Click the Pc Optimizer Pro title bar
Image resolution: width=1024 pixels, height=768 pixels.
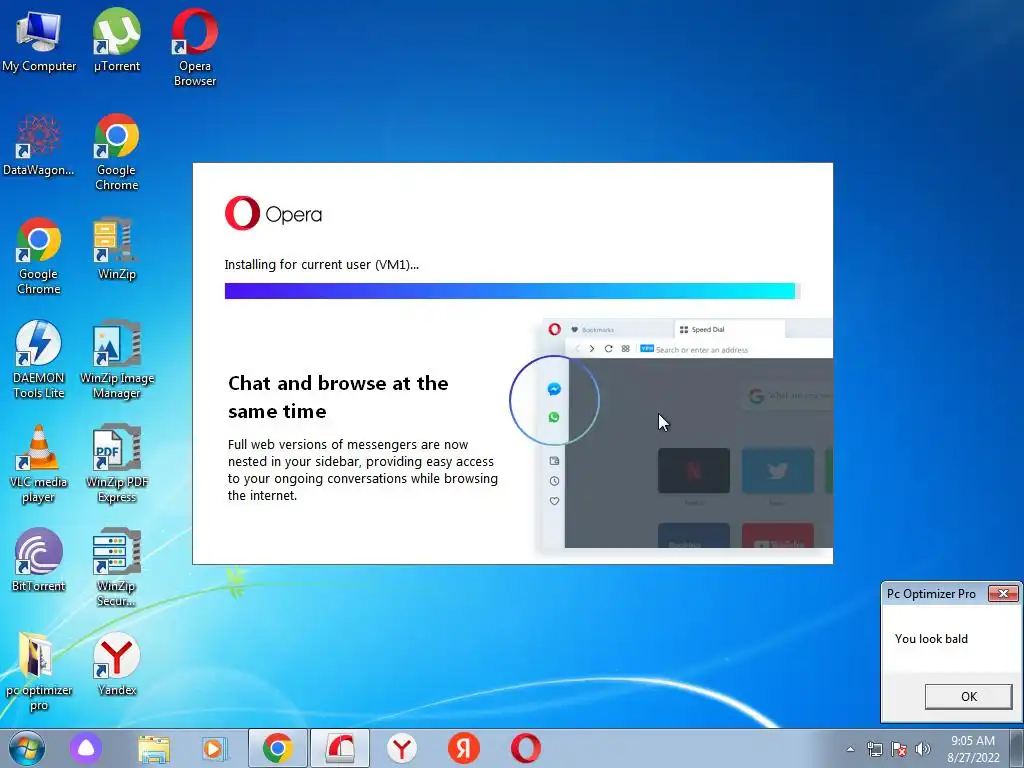point(934,594)
